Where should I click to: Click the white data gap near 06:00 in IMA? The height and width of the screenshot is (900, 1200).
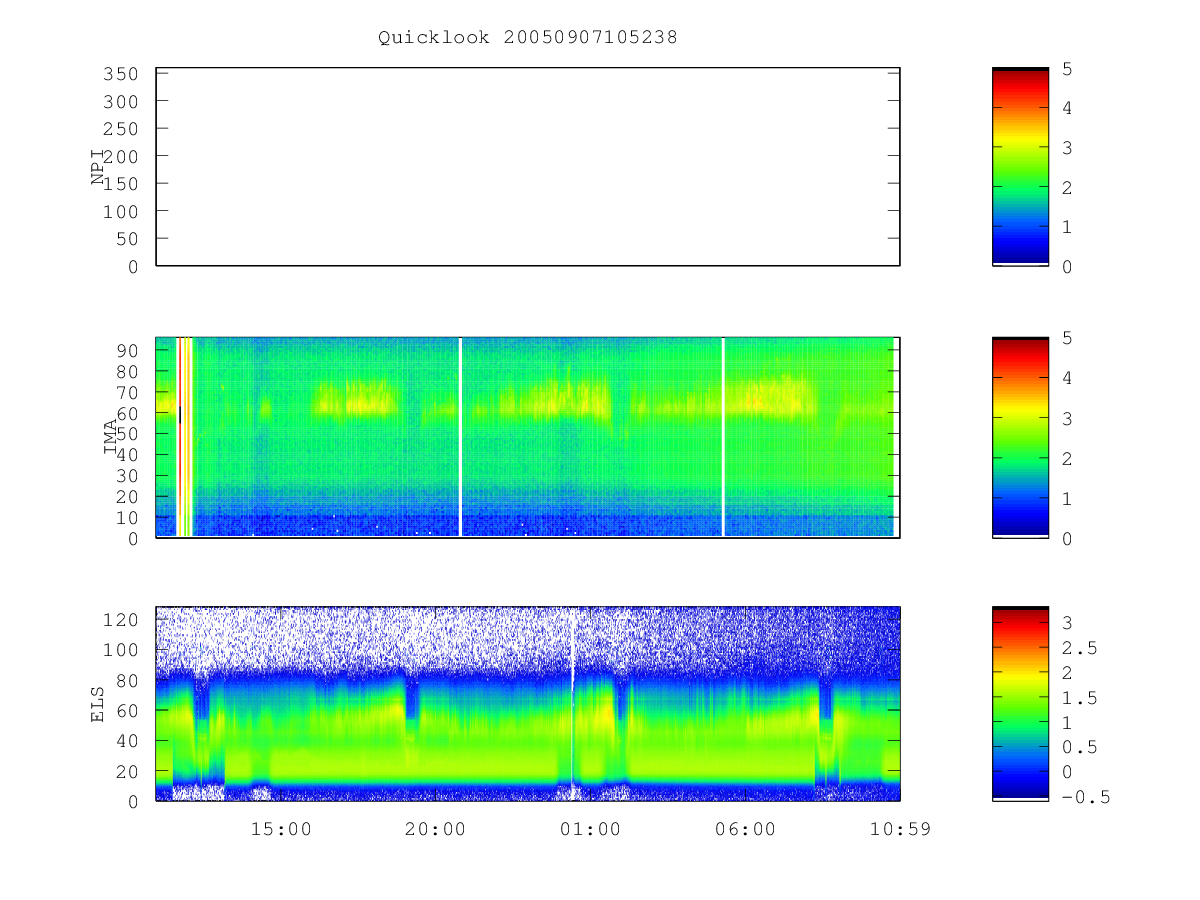tap(723, 437)
